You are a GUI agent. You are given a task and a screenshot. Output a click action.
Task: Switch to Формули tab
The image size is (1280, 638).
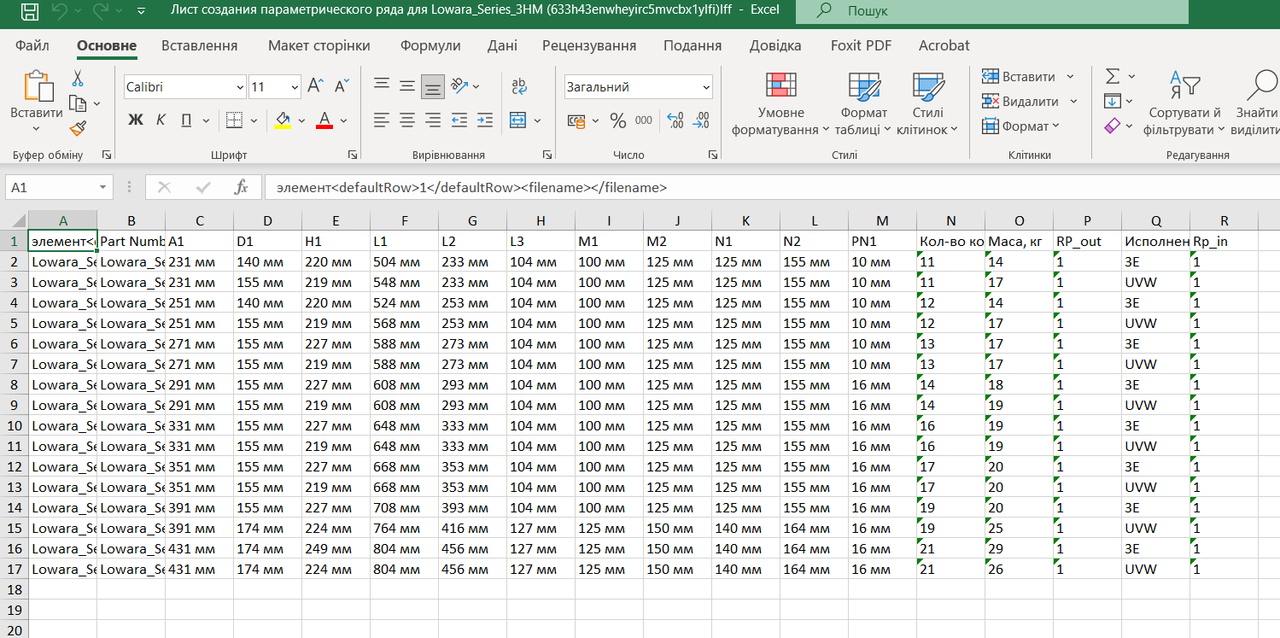click(430, 45)
